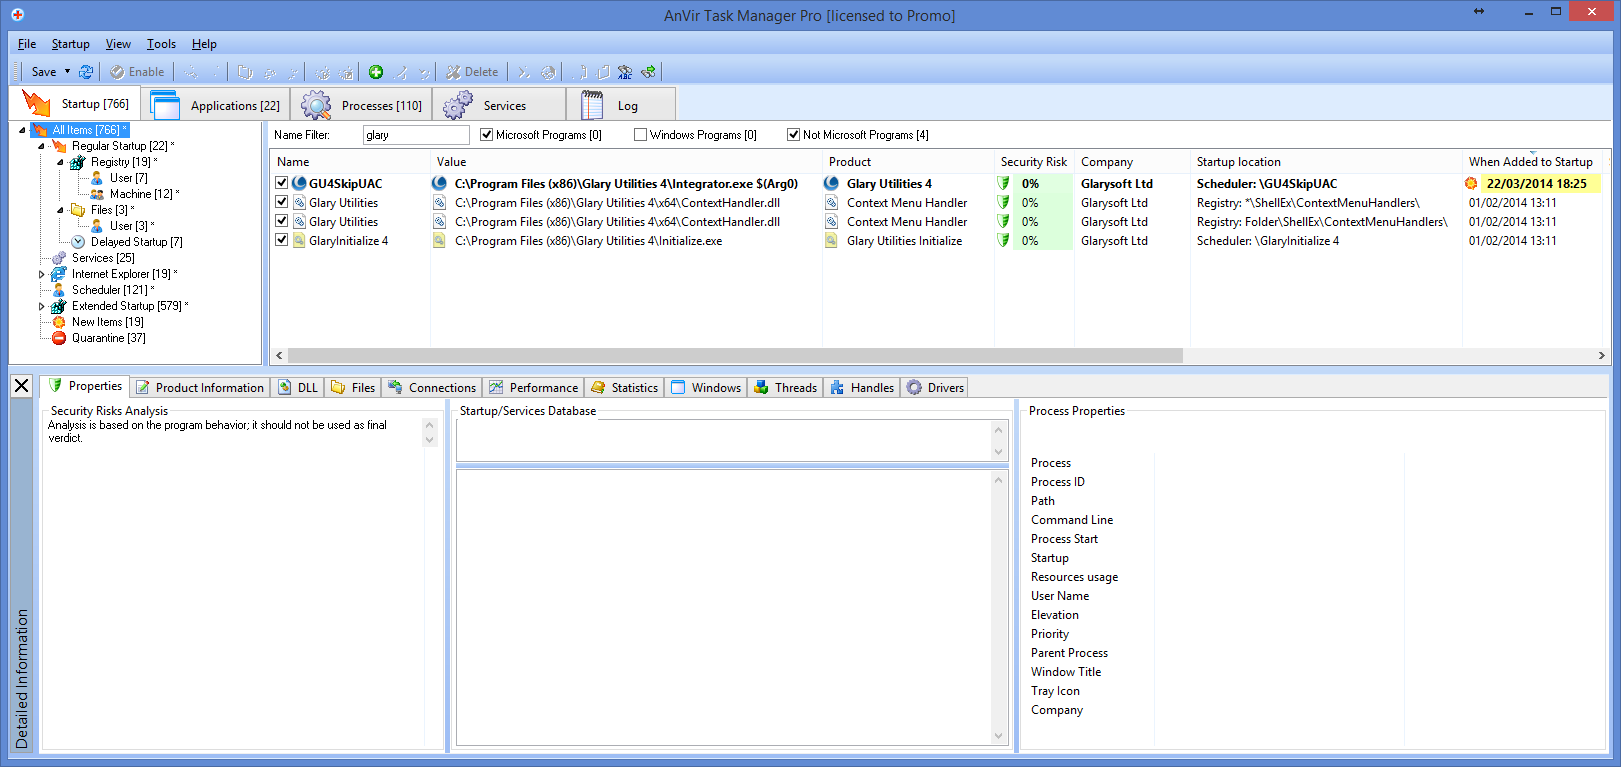1621x767 pixels.
Task: Collapse the Regular Startup [22] node
Action: [41, 146]
